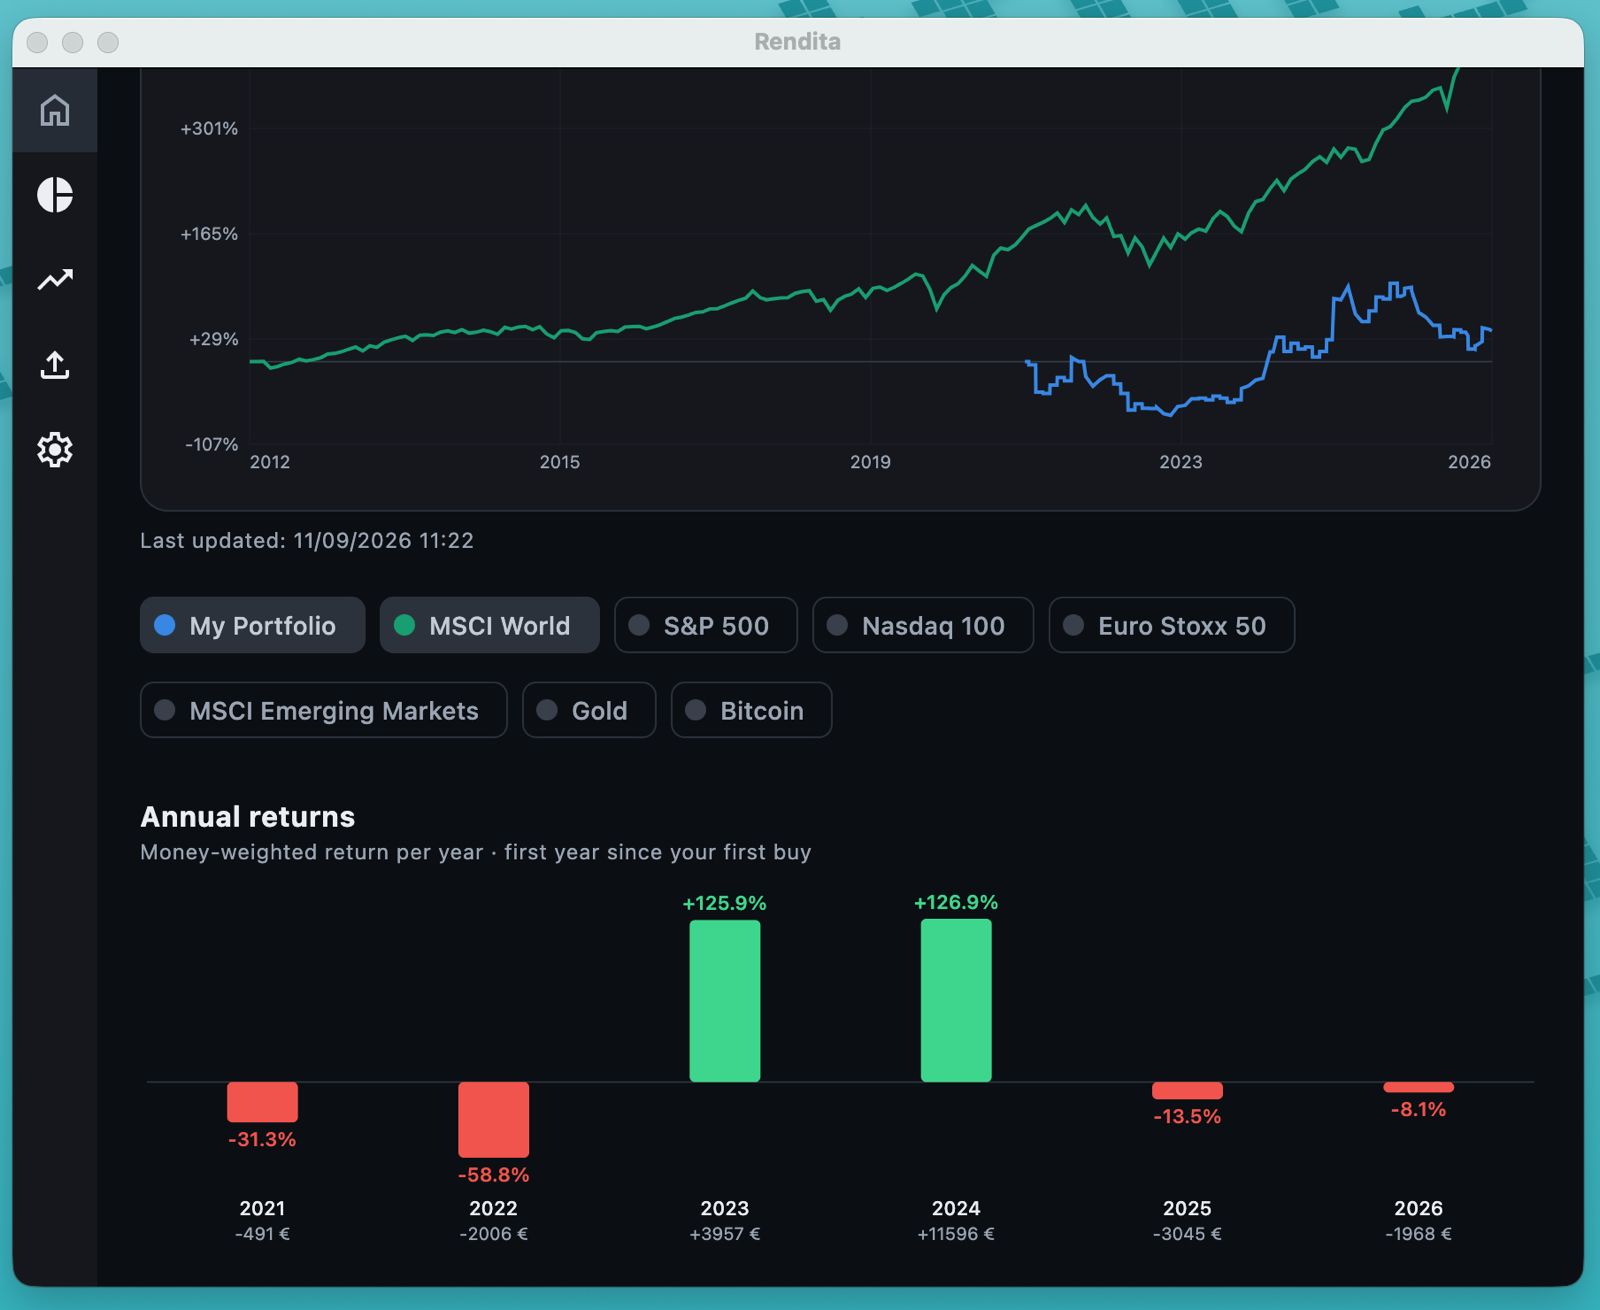
Task: Click the Annual returns heading
Action: 248,817
